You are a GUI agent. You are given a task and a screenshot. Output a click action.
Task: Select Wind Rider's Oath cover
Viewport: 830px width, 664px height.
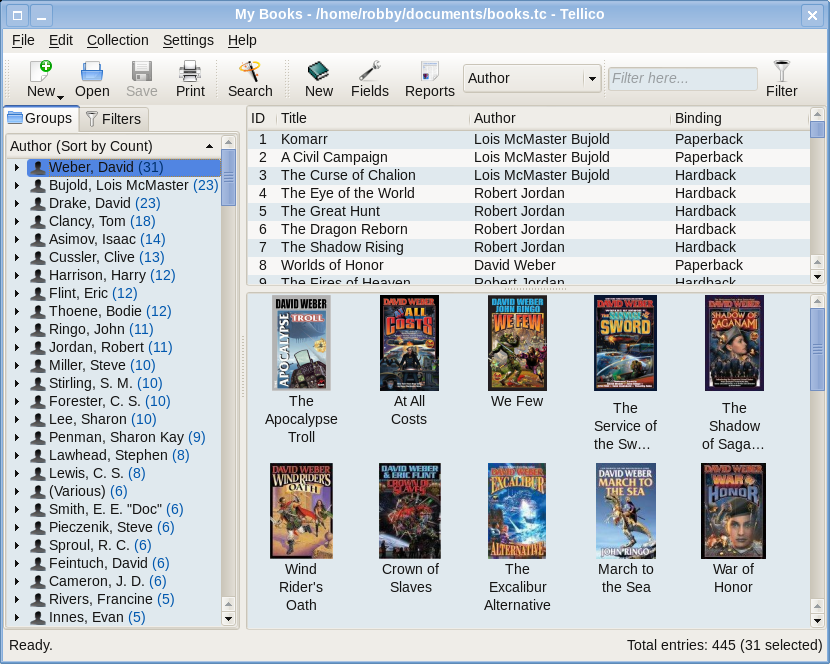[x=301, y=510]
